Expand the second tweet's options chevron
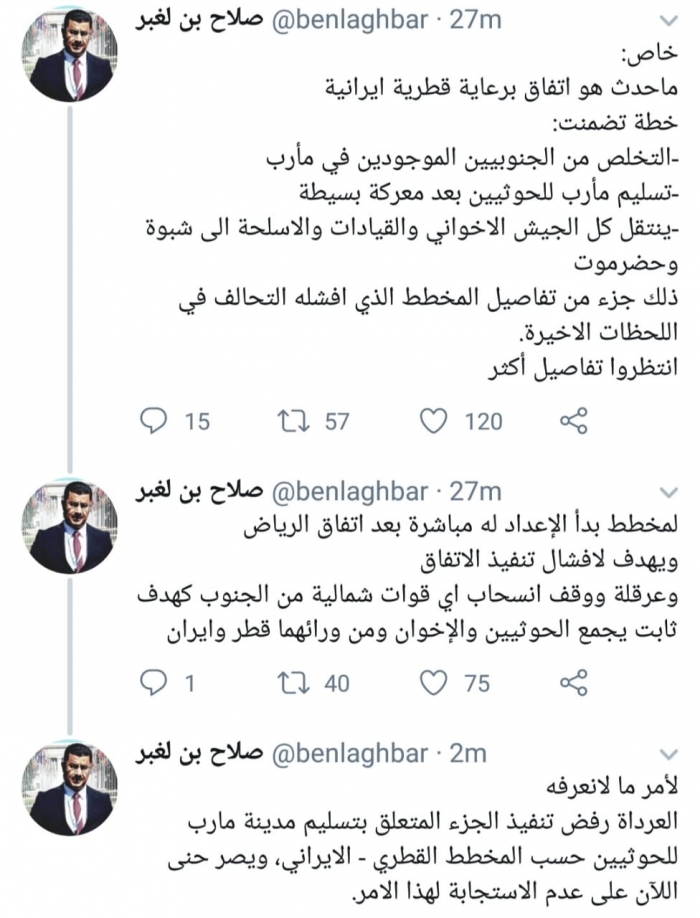The width and height of the screenshot is (700, 918). pos(671,491)
